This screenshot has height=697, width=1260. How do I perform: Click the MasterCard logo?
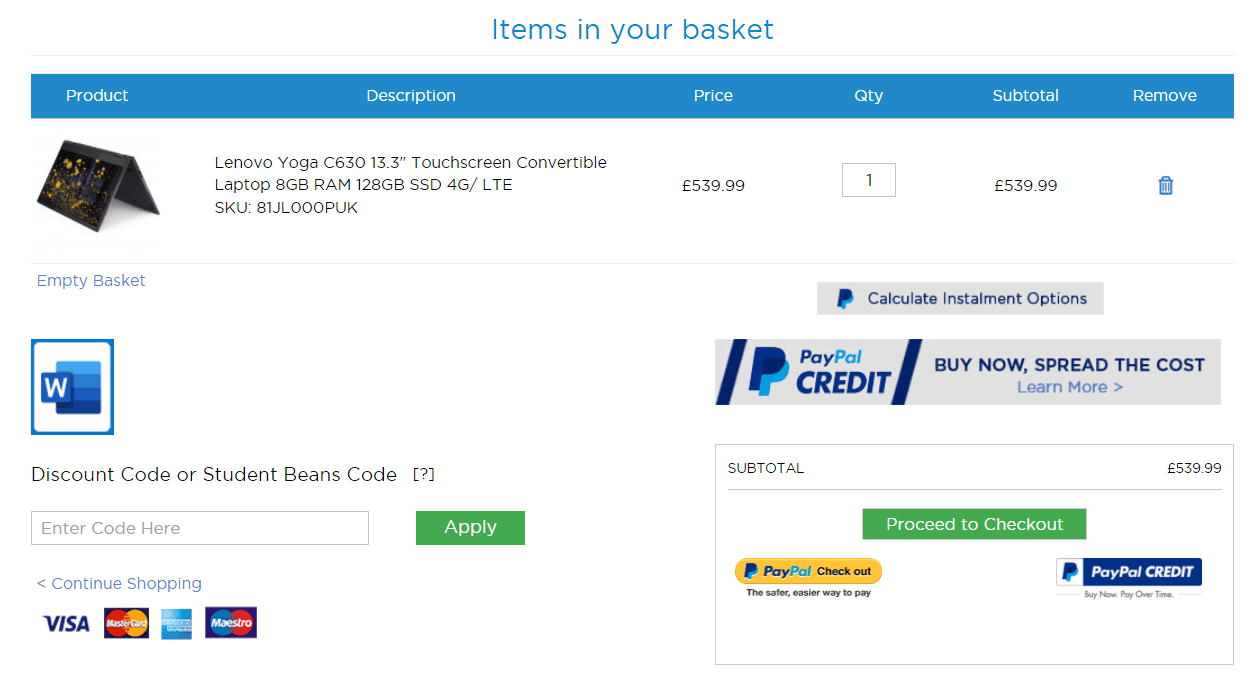126,623
